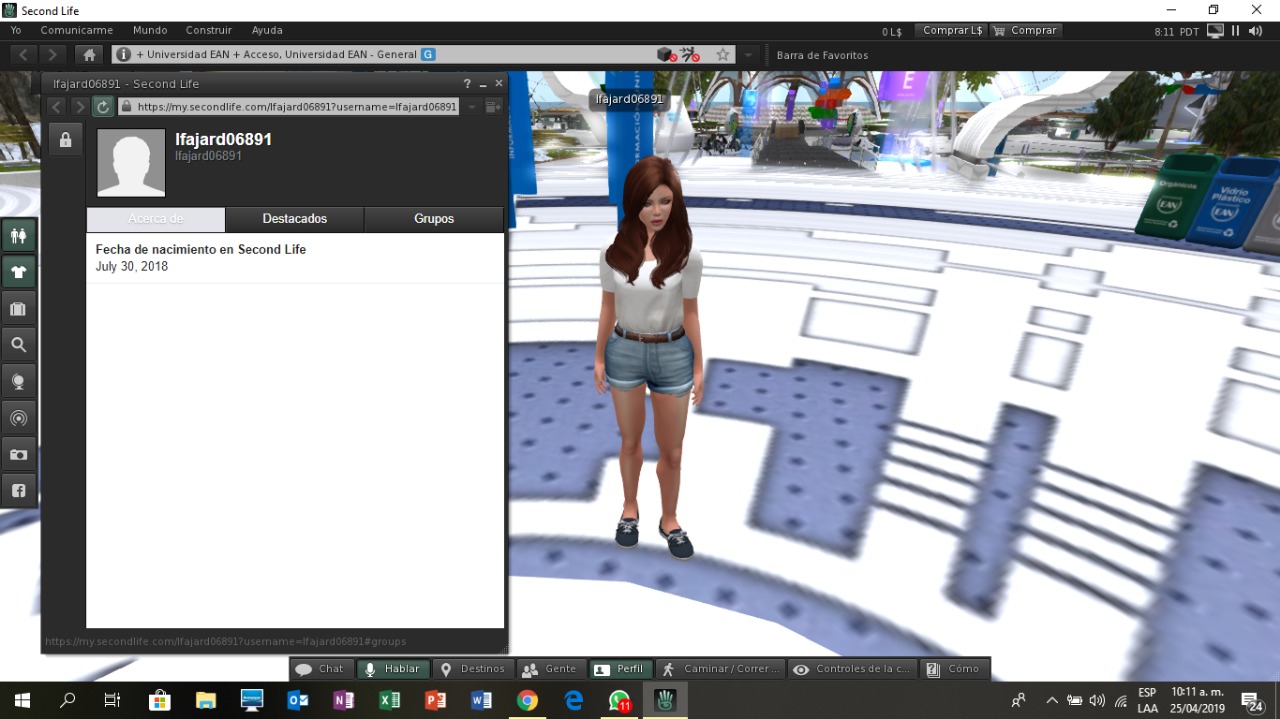Expand the profile URL history dropdown
Image resolution: width=1280 pixels, height=719 pixels.
[x=472, y=107]
